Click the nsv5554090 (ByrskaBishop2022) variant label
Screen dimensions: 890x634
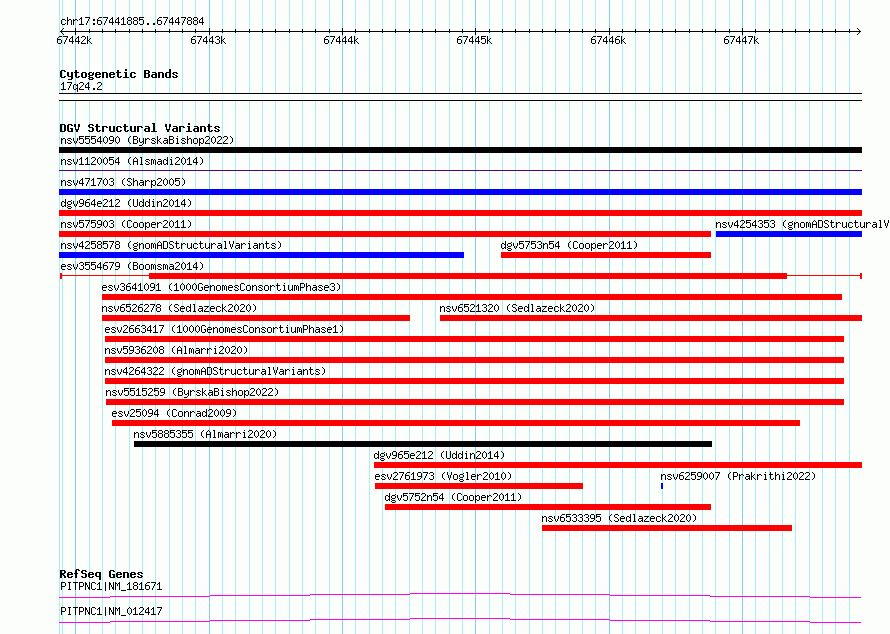[x=147, y=140]
